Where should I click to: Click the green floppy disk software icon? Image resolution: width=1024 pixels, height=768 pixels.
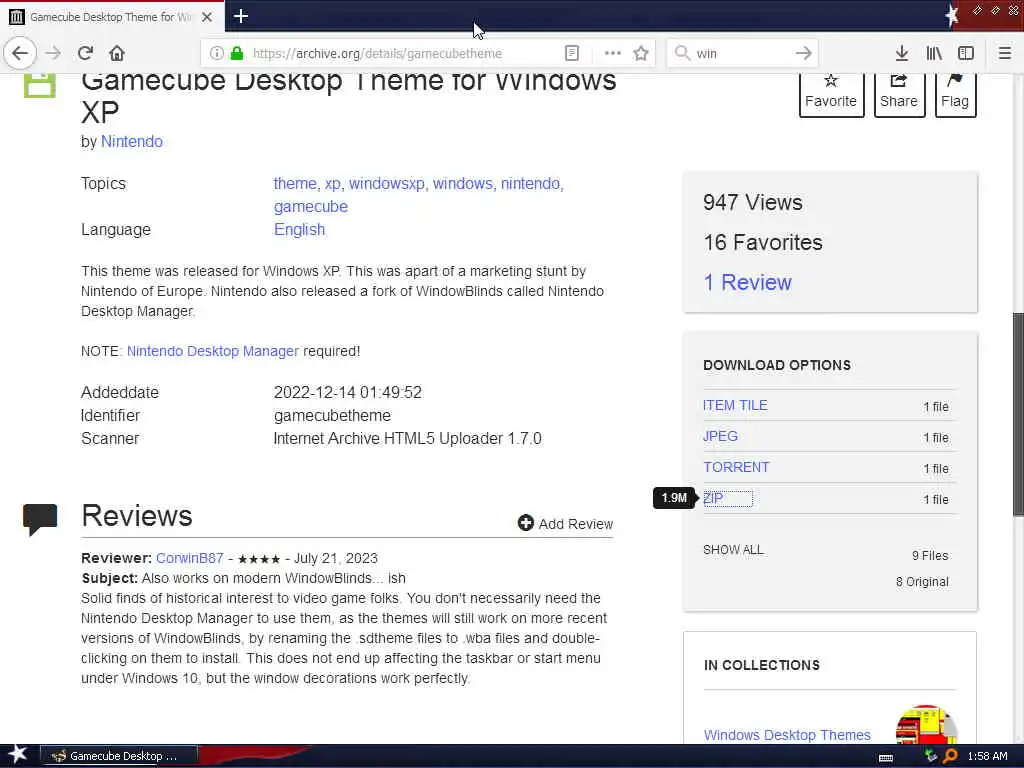click(40, 86)
